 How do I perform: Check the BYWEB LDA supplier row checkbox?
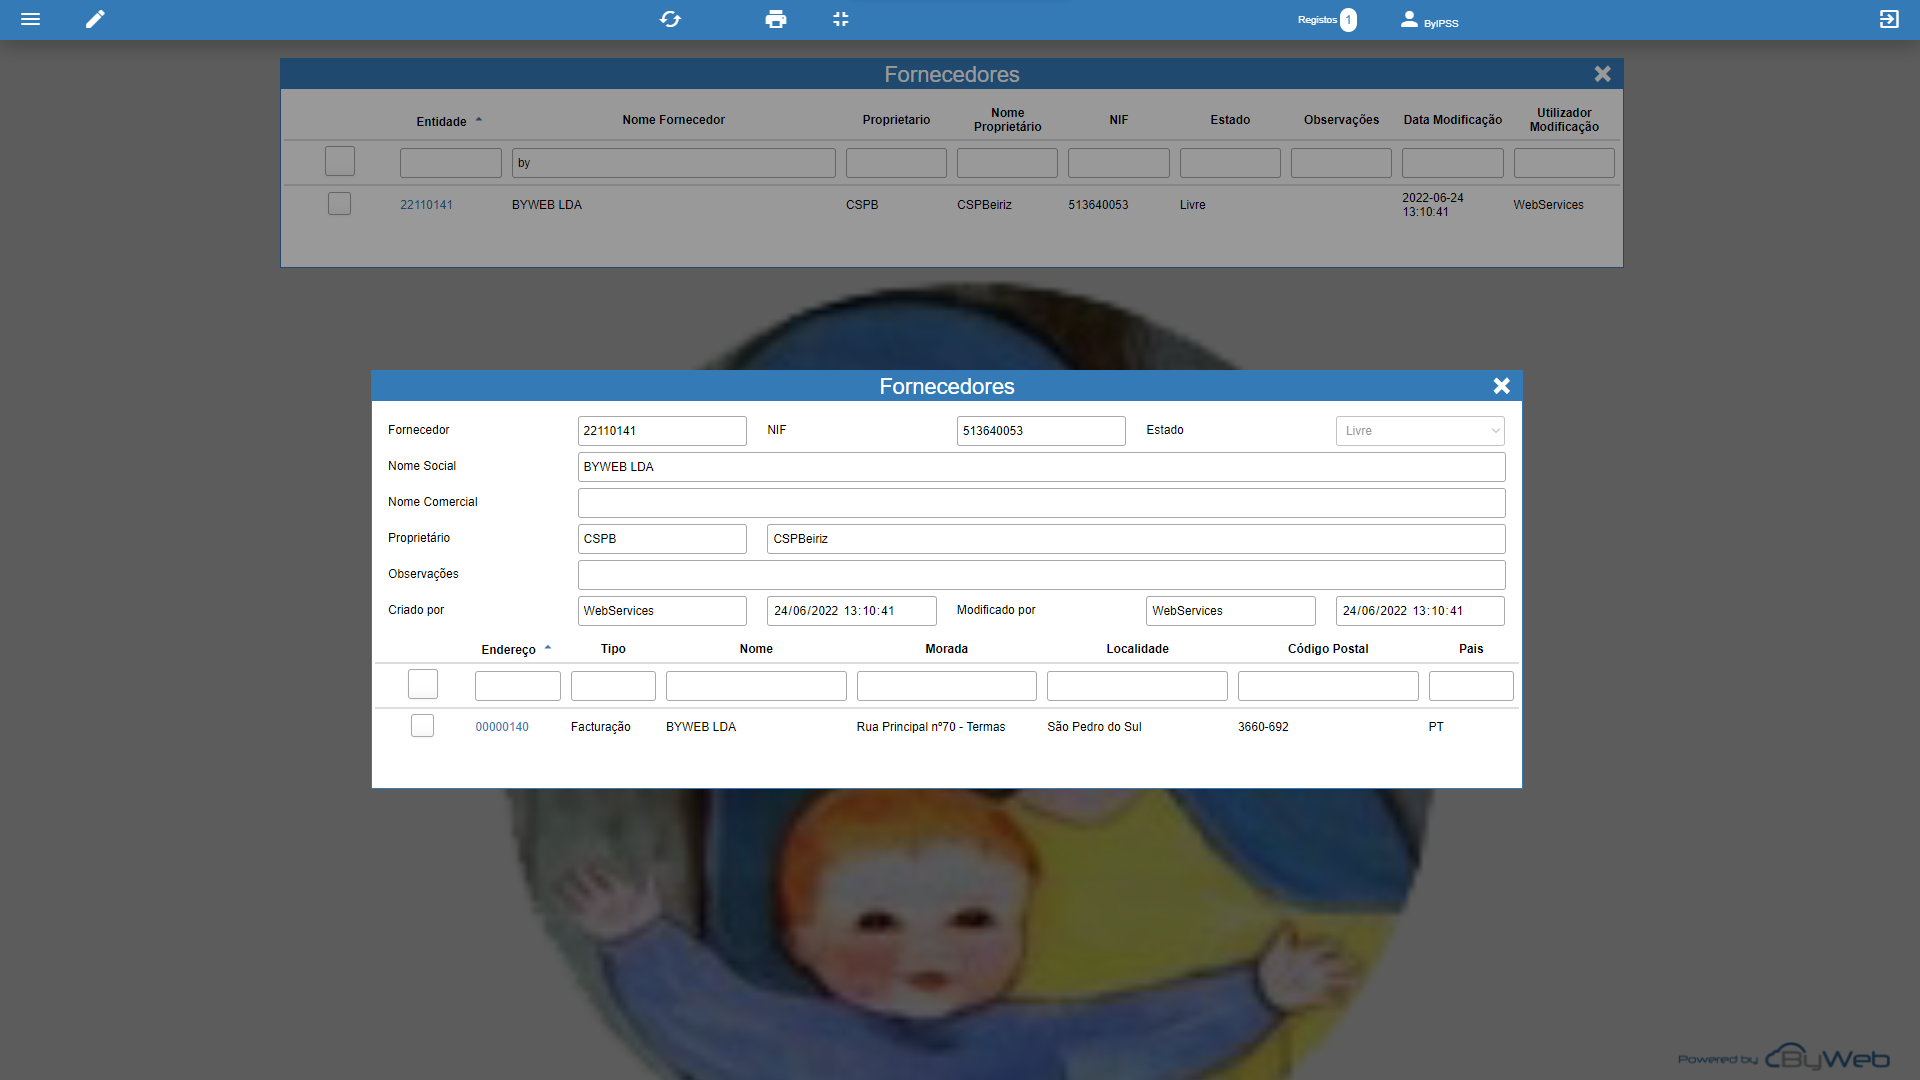[x=339, y=204]
